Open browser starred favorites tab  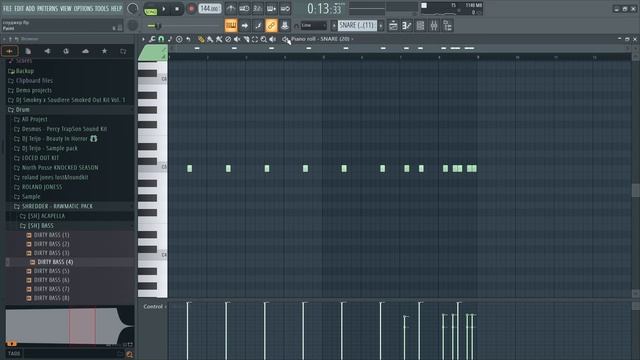click(x=104, y=51)
